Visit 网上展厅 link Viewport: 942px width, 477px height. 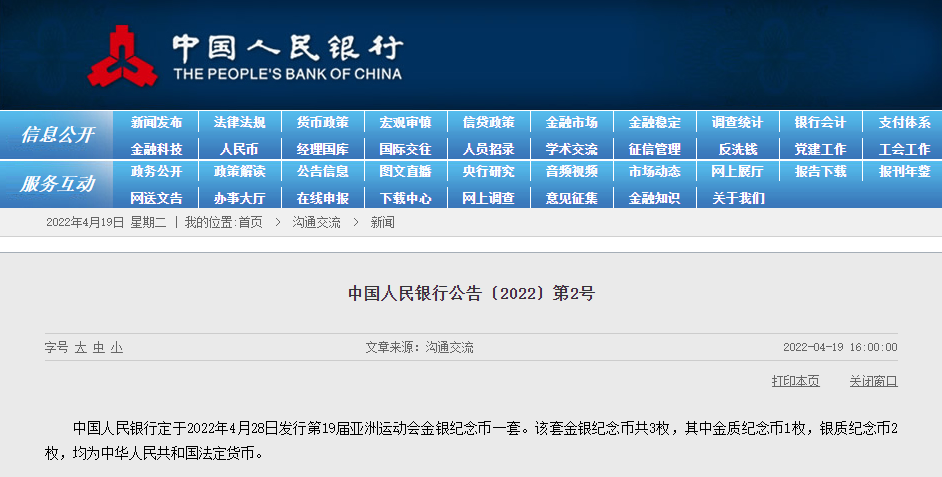pyautogui.click(x=737, y=172)
